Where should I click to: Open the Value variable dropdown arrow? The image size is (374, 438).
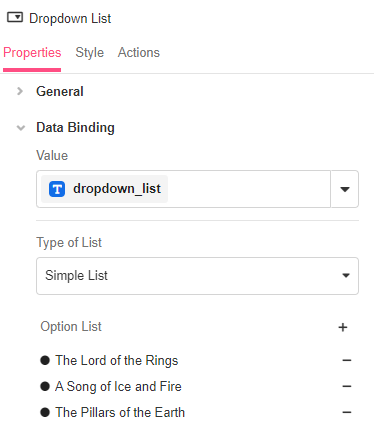(x=345, y=189)
